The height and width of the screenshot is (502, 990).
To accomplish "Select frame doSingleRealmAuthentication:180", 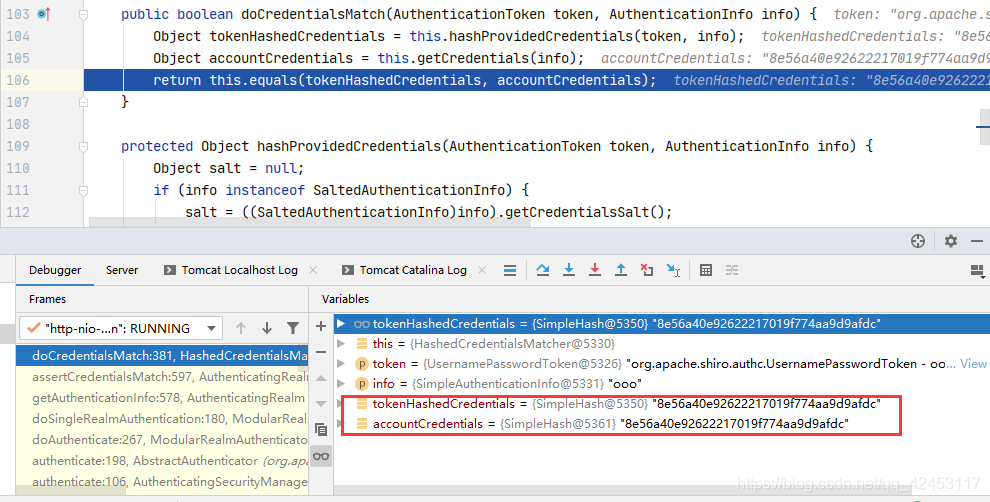I will [x=162, y=419].
